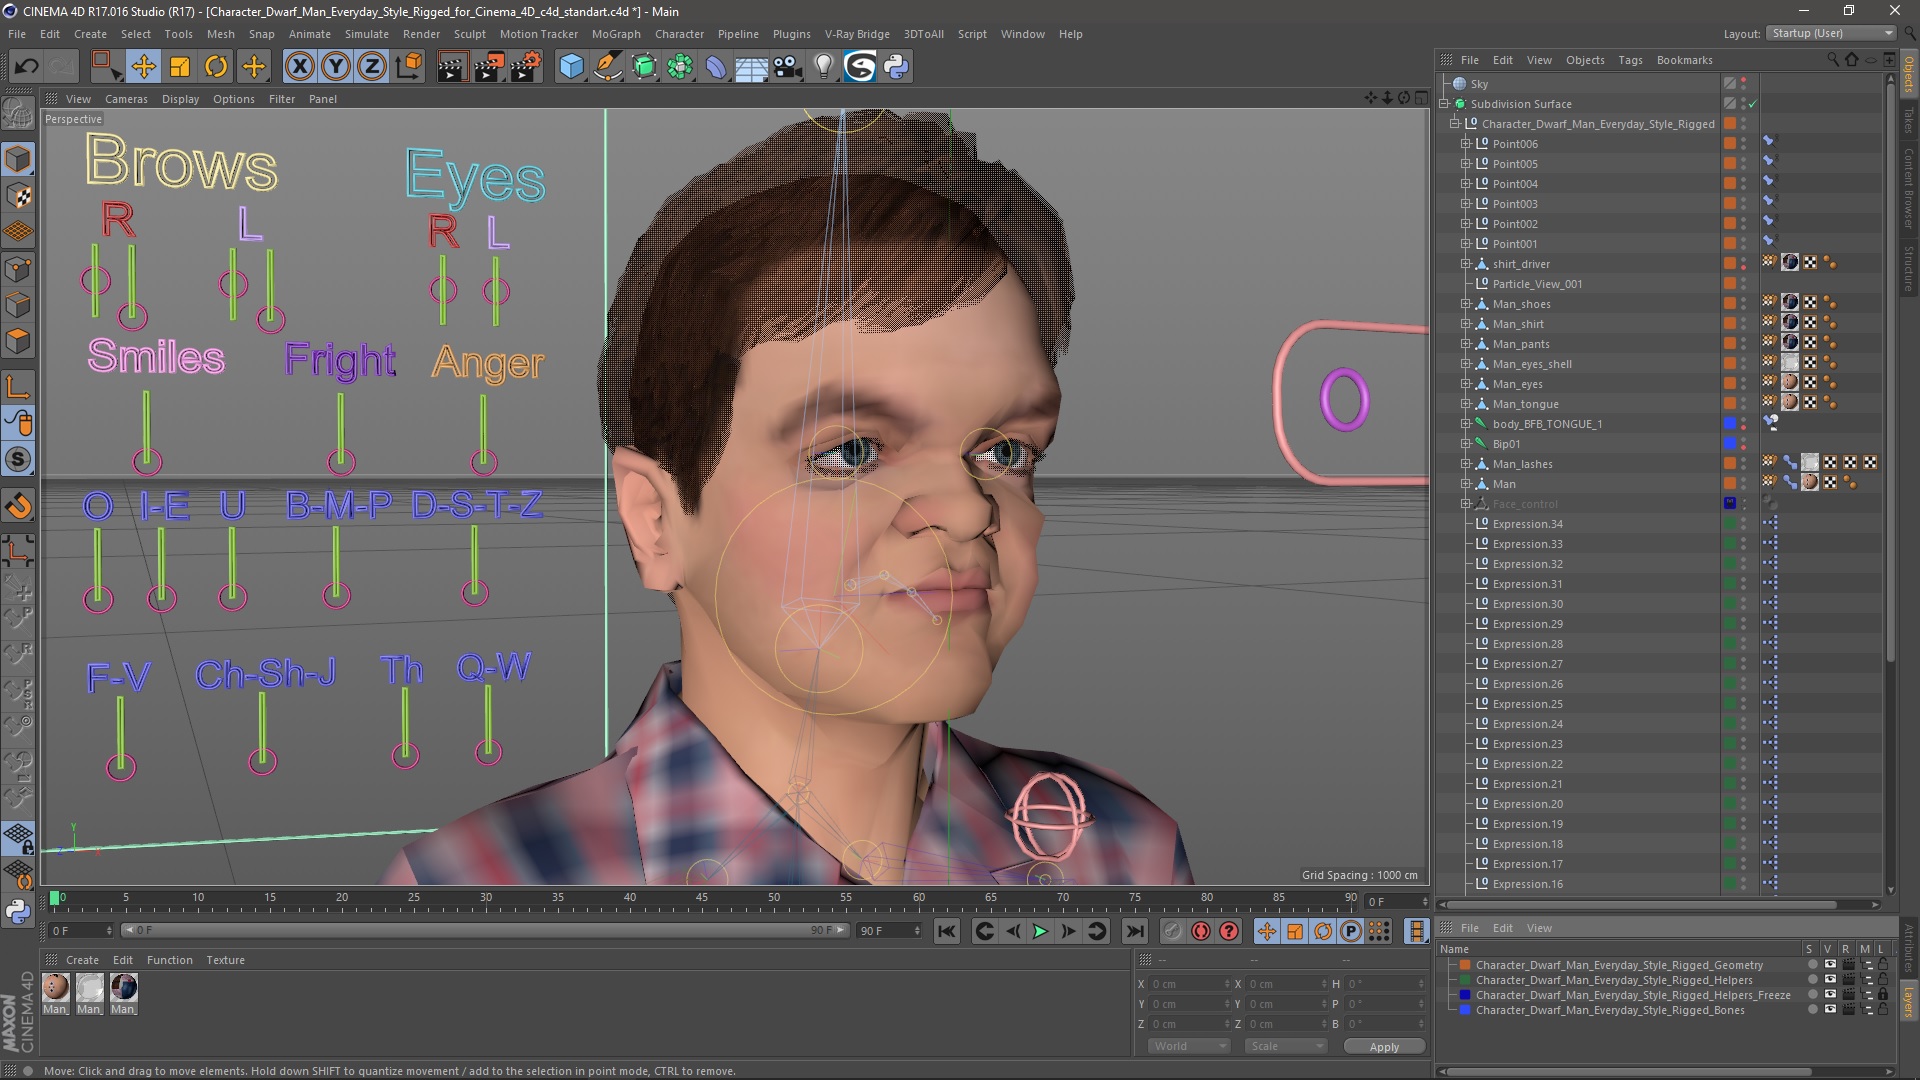The image size is (1920, 1080).
Task: Toggle Y-axis lock icon
Action: 336,67
